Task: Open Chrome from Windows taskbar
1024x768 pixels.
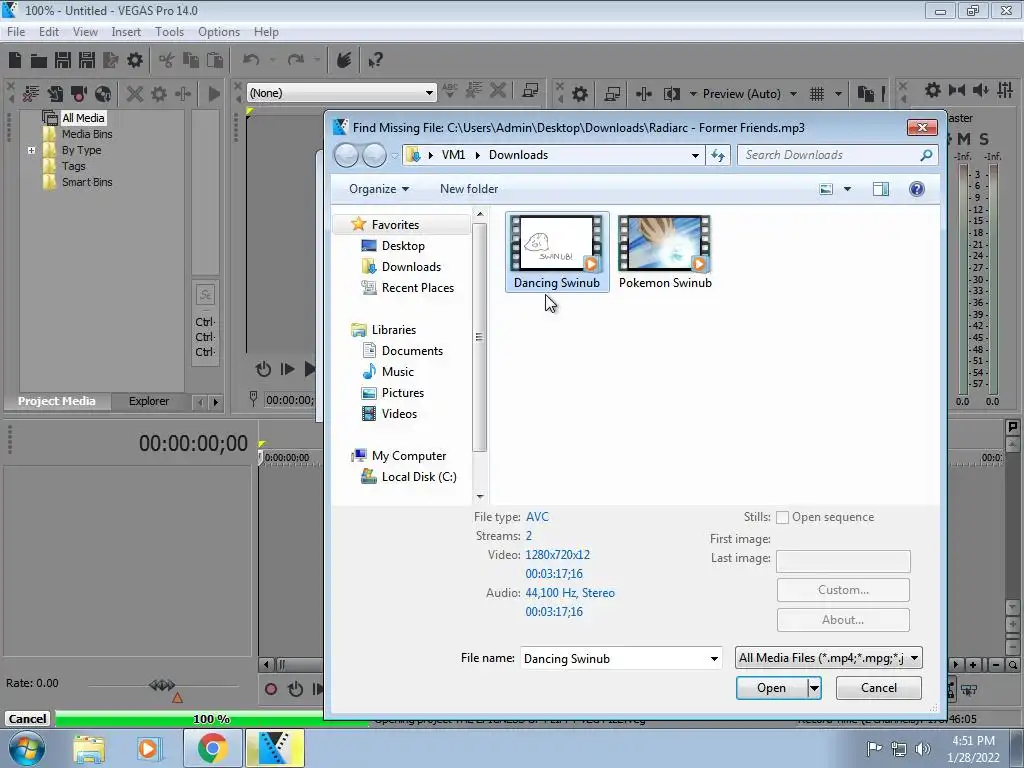Action: tap(212, 748)
